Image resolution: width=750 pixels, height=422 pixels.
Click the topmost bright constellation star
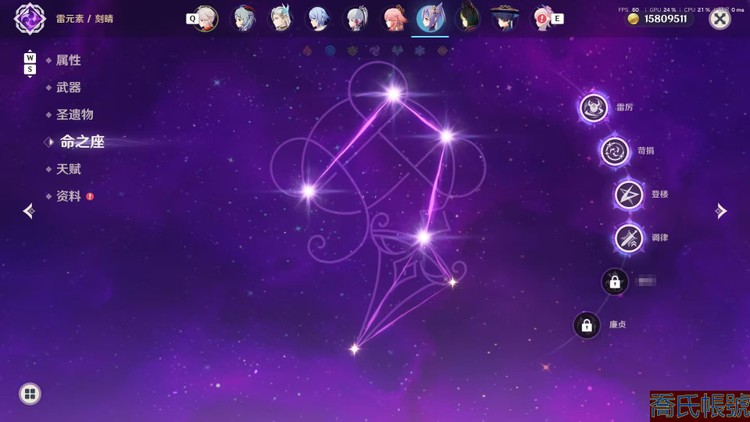click(x=393, y=94)
